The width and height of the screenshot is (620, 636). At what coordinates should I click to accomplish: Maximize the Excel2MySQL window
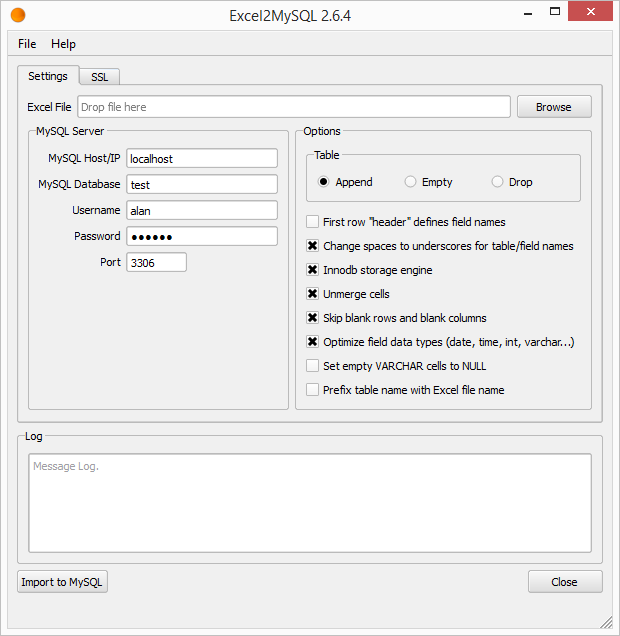click(555, 11)
